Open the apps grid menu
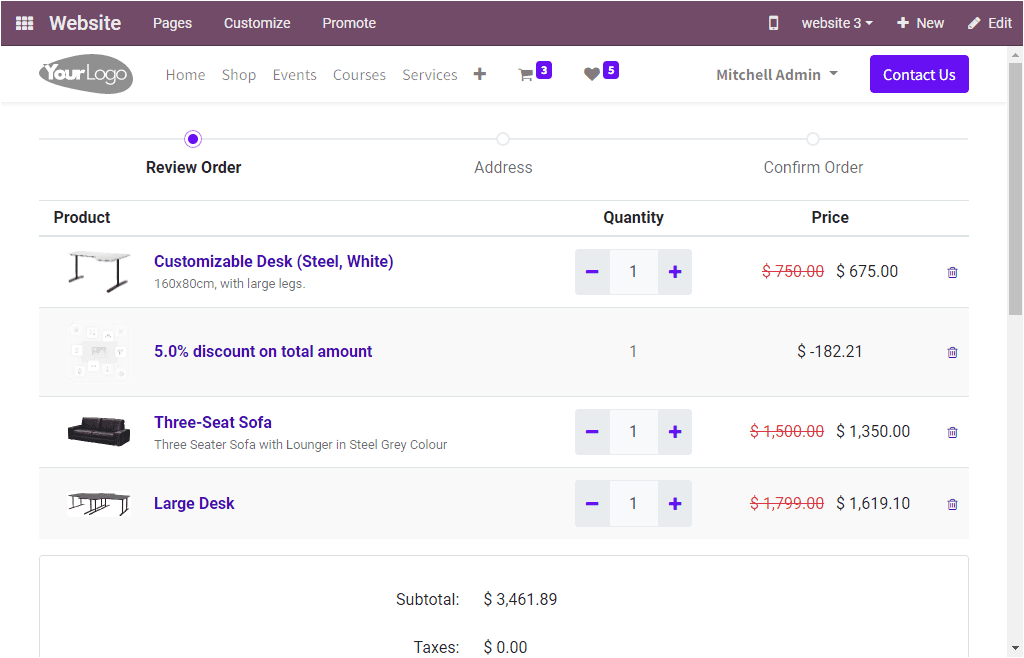The width and height of the screenshot is (1024, 658). [22, 22]
